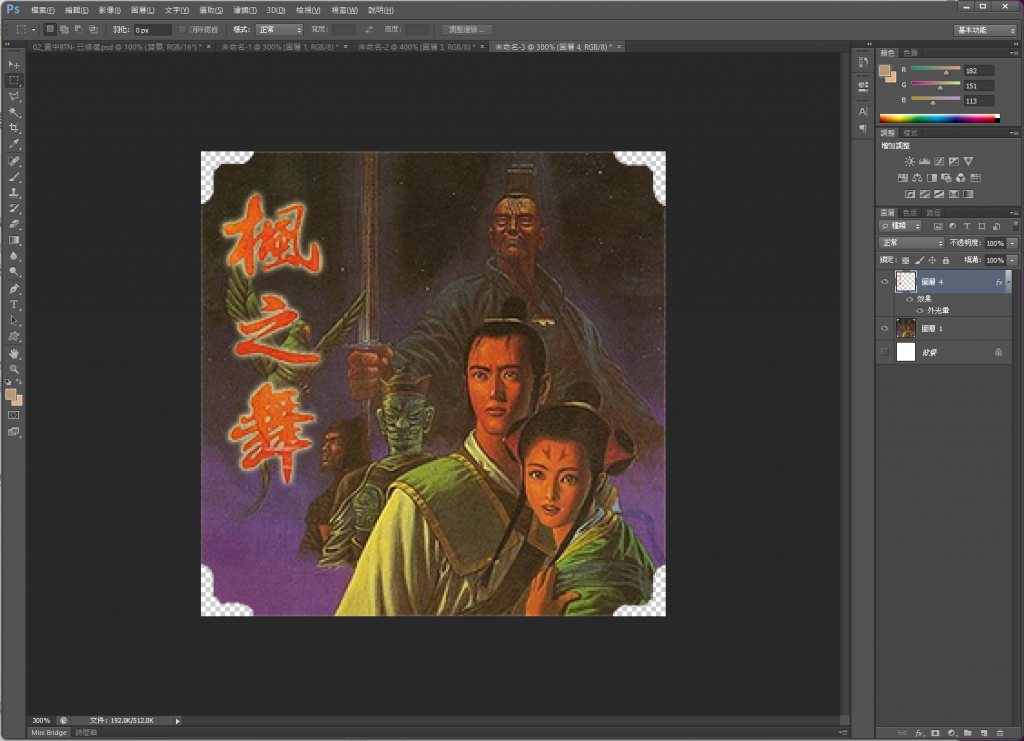1024x741 pixels.
Task: Select the Clone Stamp tool
Action: 14,193
